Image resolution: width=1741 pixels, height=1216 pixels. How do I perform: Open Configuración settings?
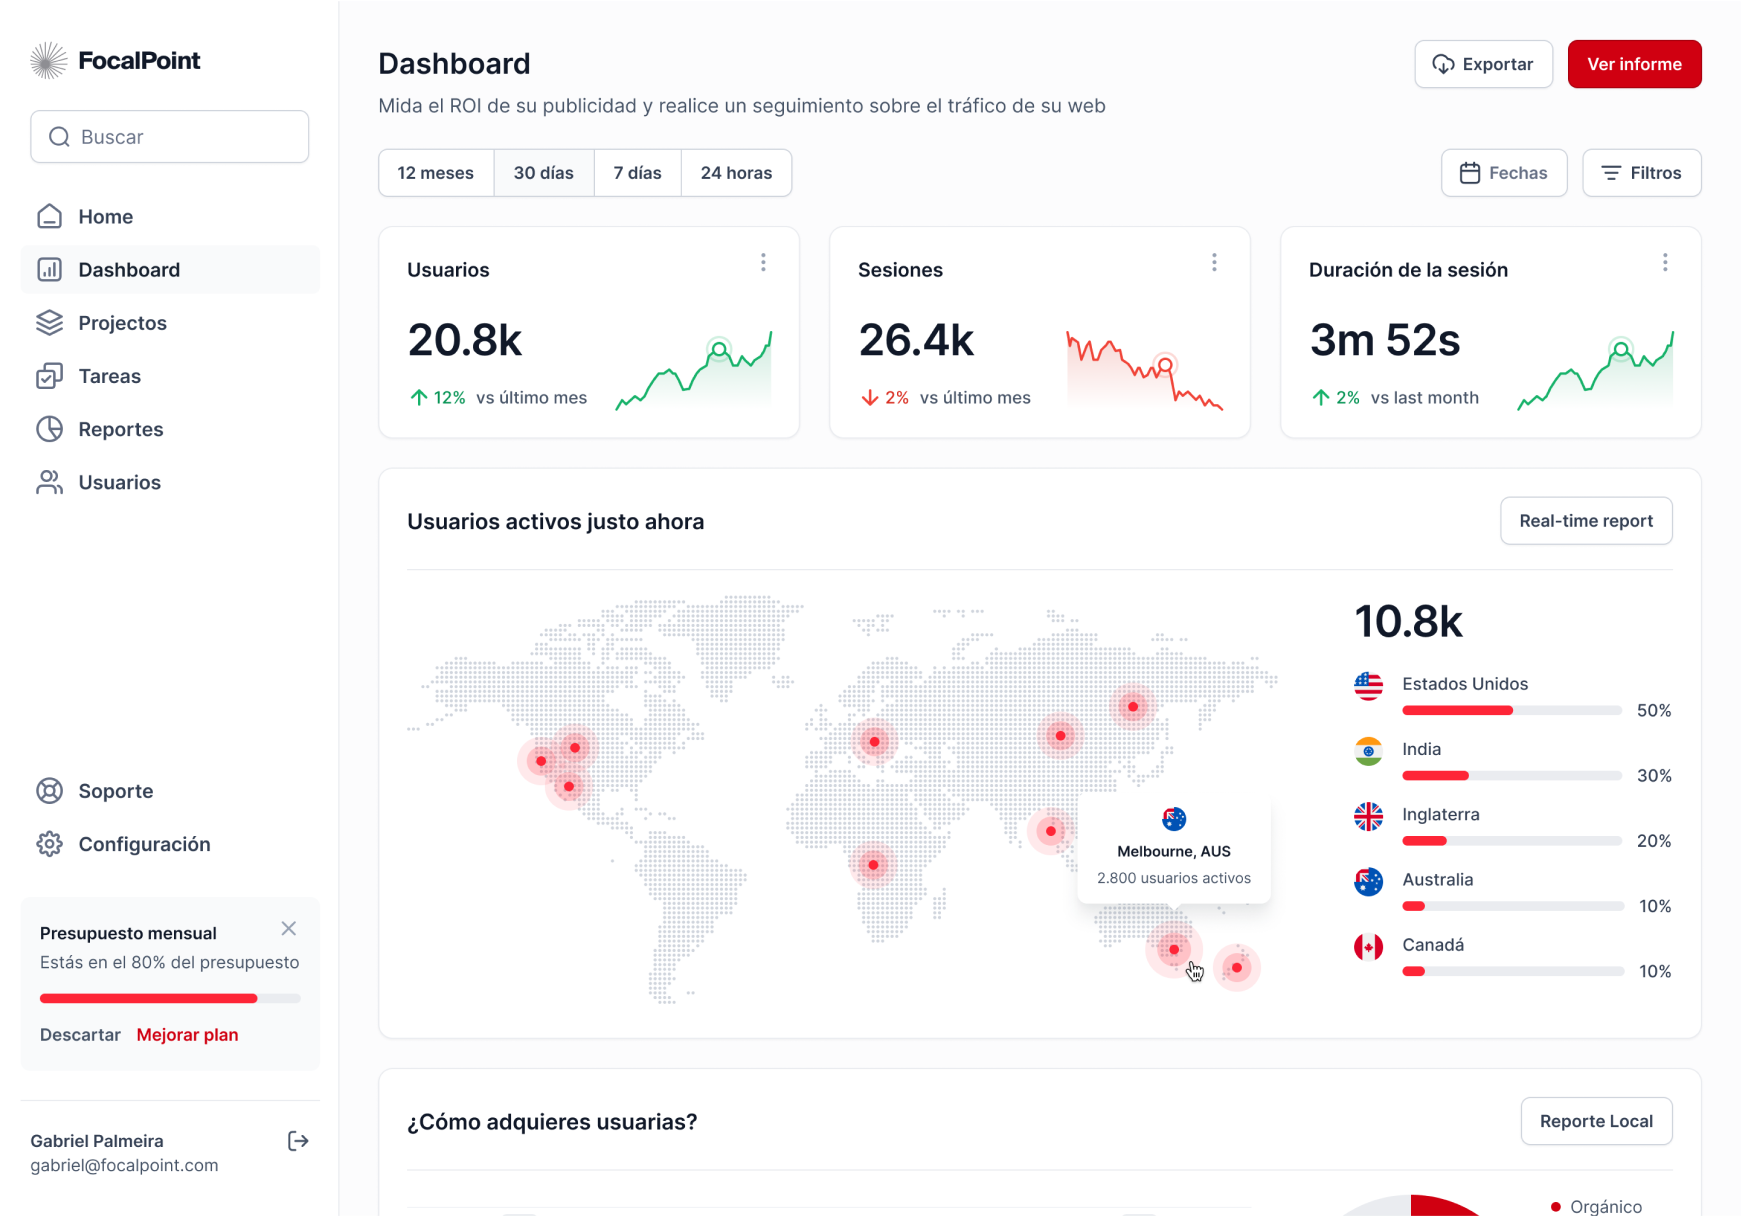(144, 844)
